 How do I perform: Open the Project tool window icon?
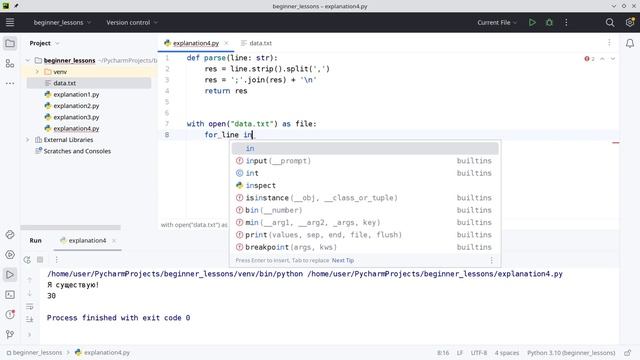coord(10,43)
